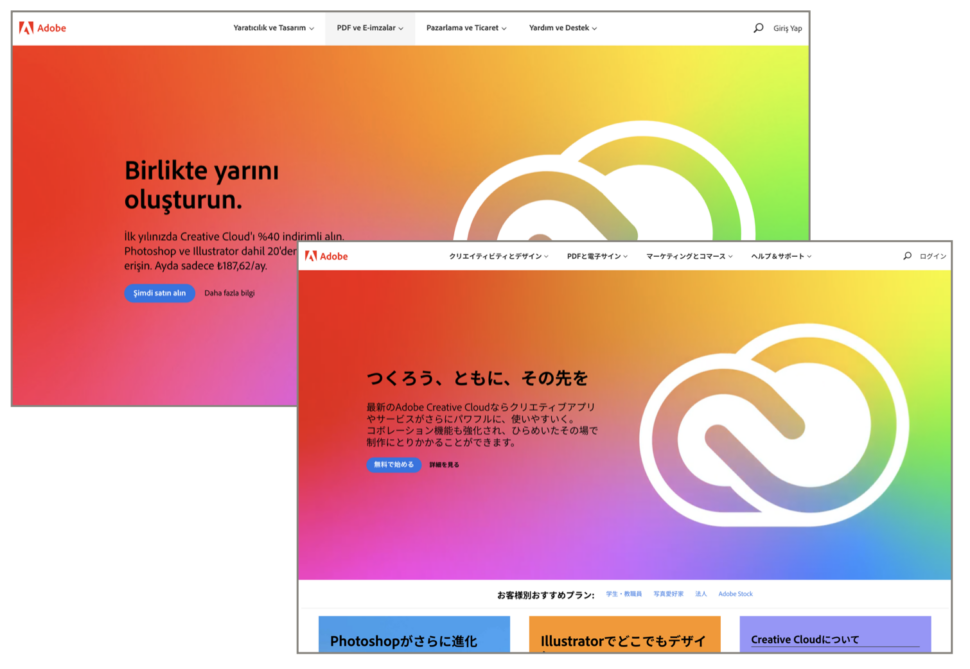Expand マーケティングとコマース menu

(689, 256)
